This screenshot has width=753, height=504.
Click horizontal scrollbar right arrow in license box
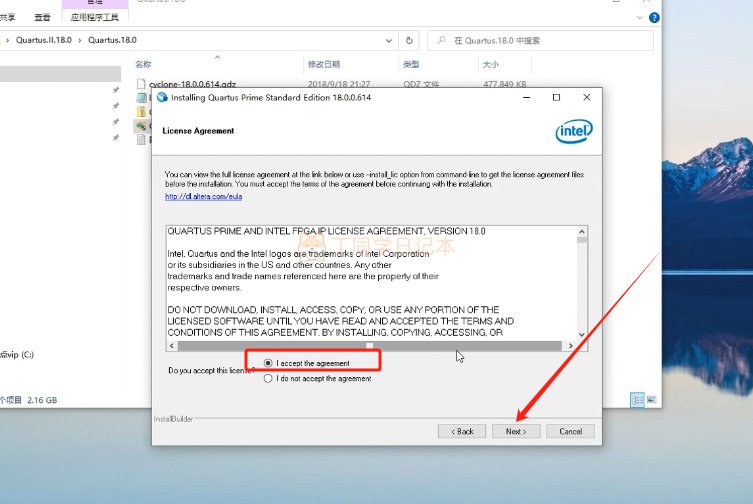coord(570,346)
